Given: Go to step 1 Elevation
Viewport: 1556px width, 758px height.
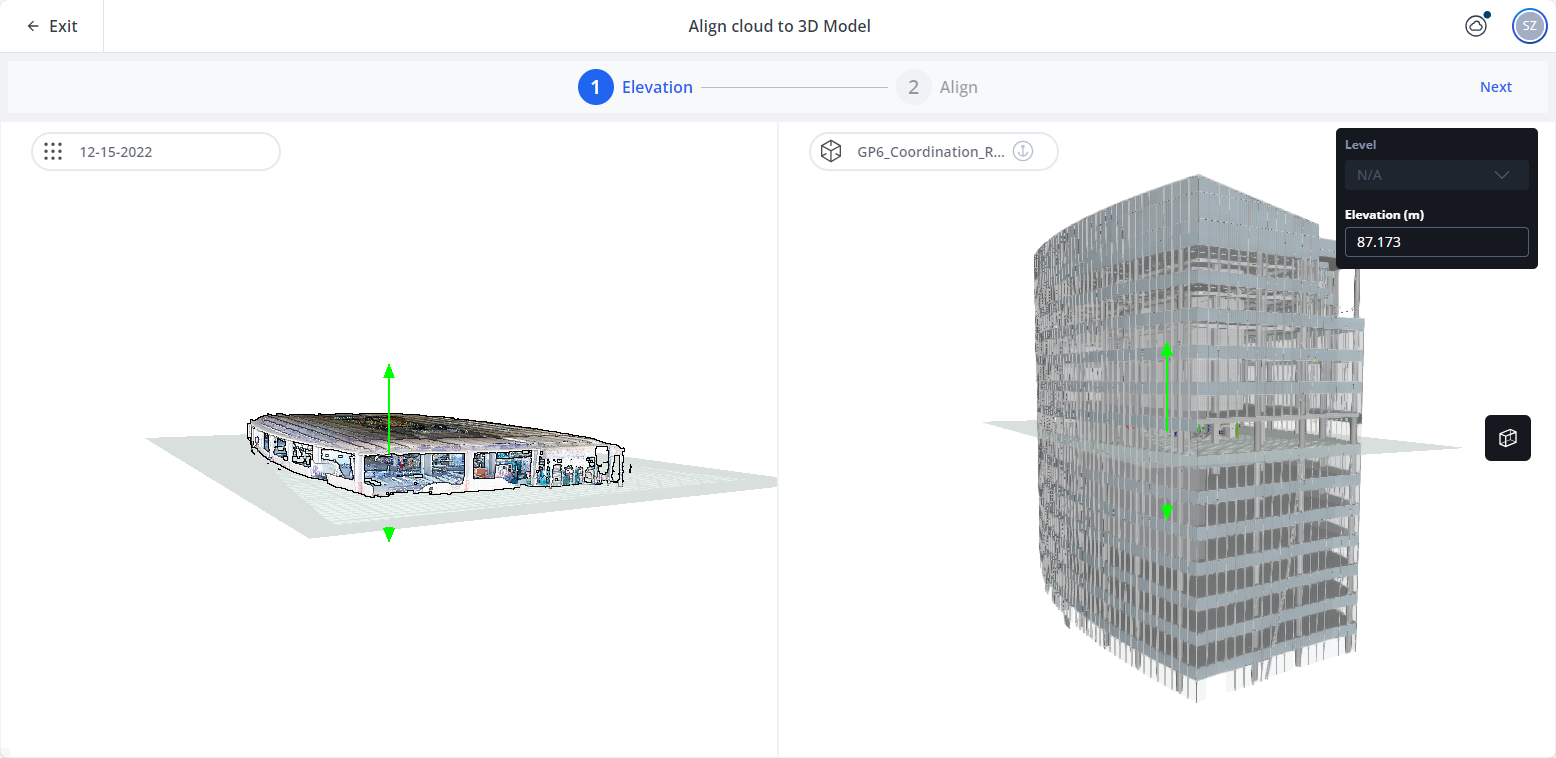Looking at the screenshot, I should [635, 87].
